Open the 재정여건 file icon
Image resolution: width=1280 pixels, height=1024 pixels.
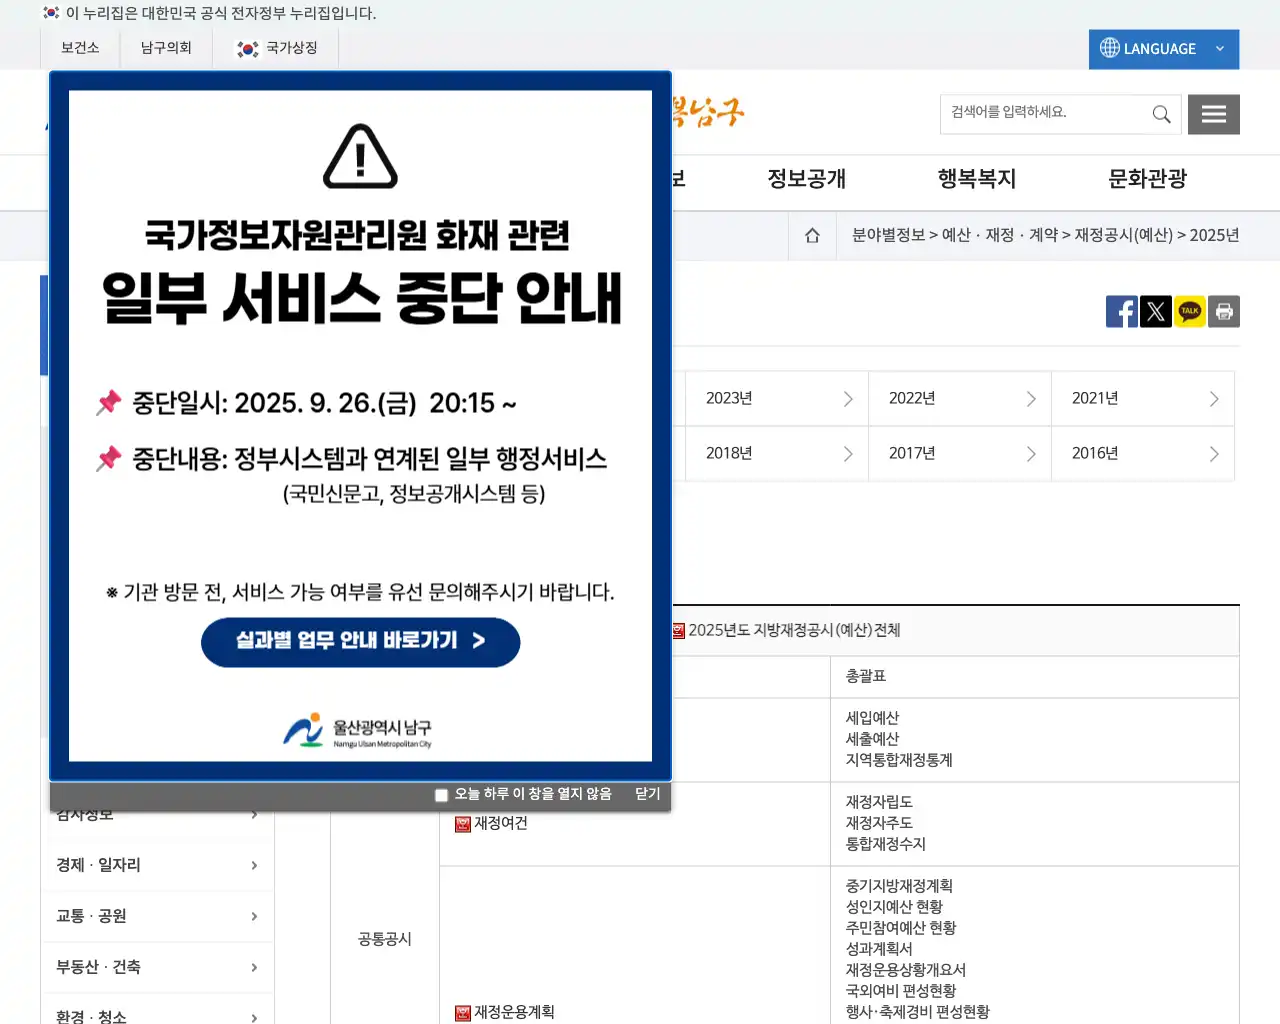(463, 824)
